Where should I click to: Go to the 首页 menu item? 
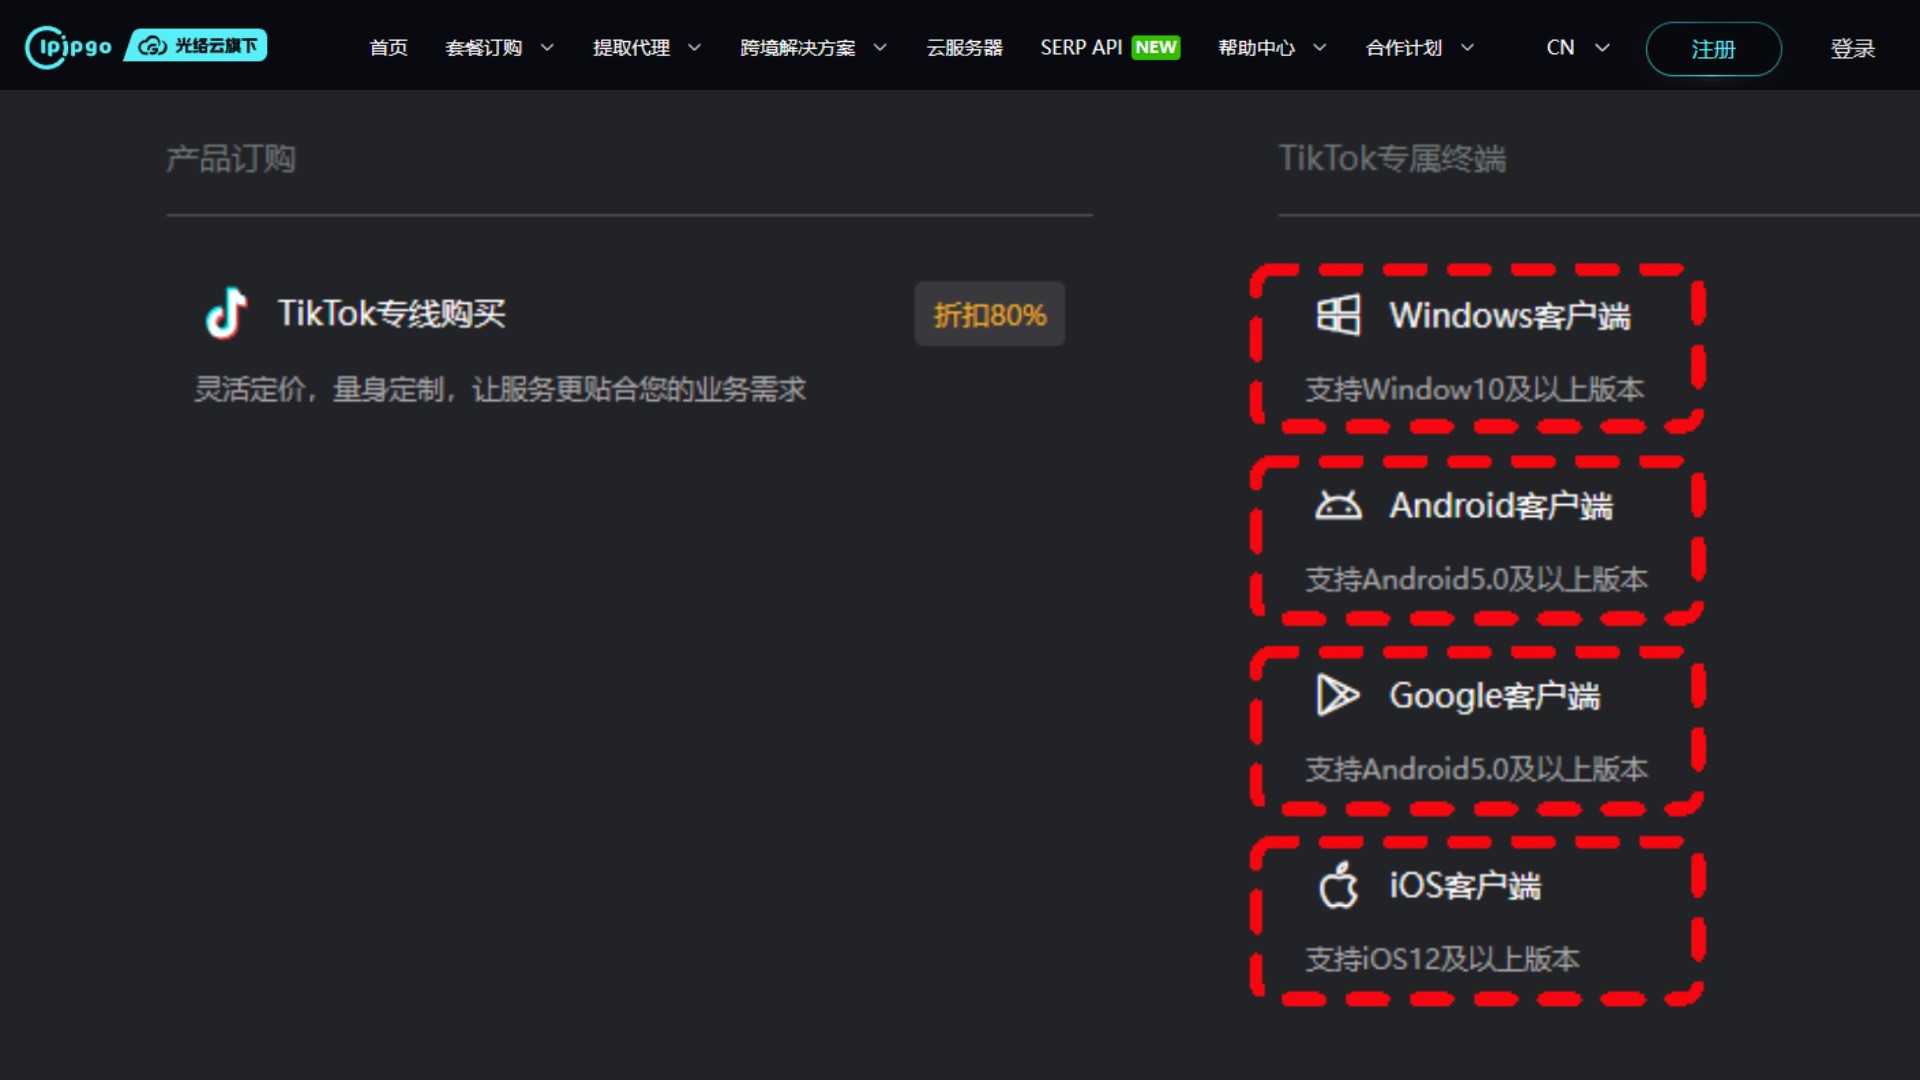pyautogui.click(x=388, y=47)
